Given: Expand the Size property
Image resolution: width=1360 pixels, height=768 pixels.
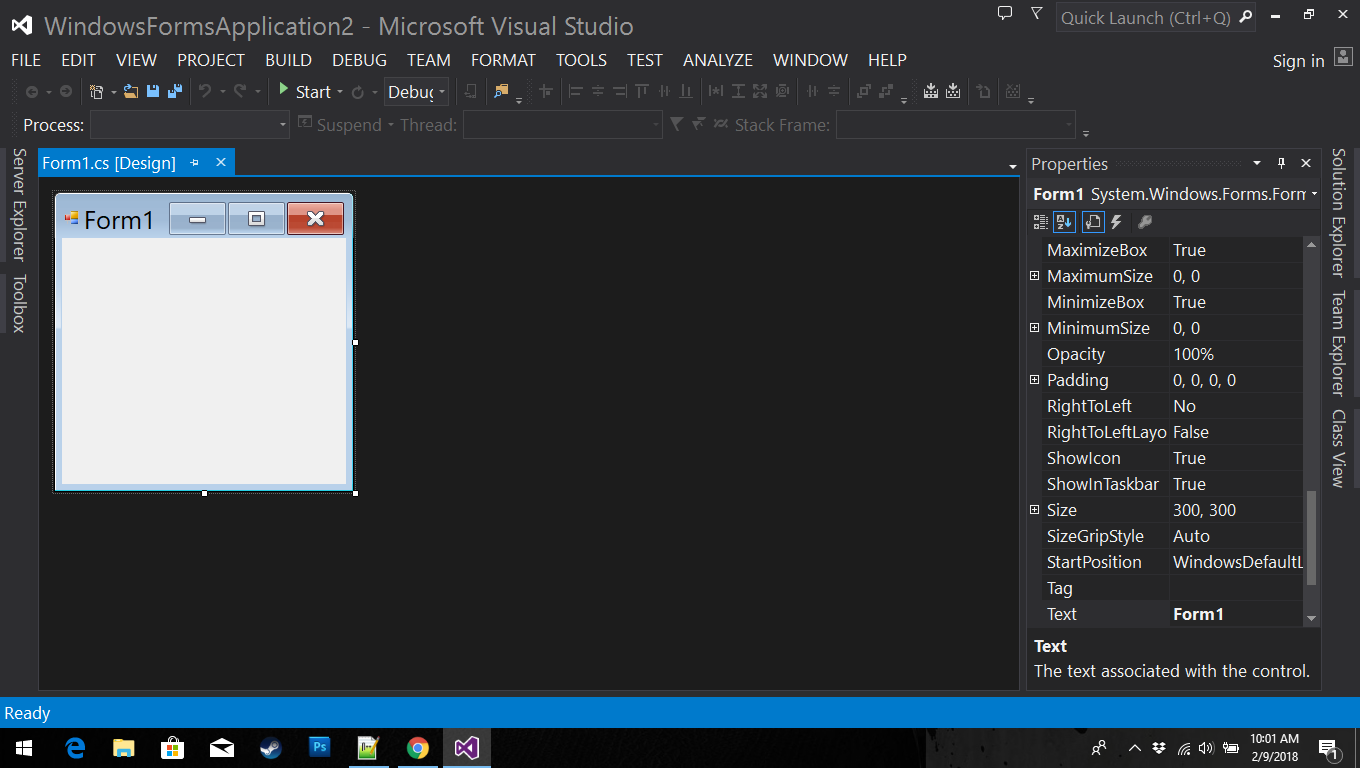Looking at the screenshot, I should pyautogui.click(x=1035, y=509).
